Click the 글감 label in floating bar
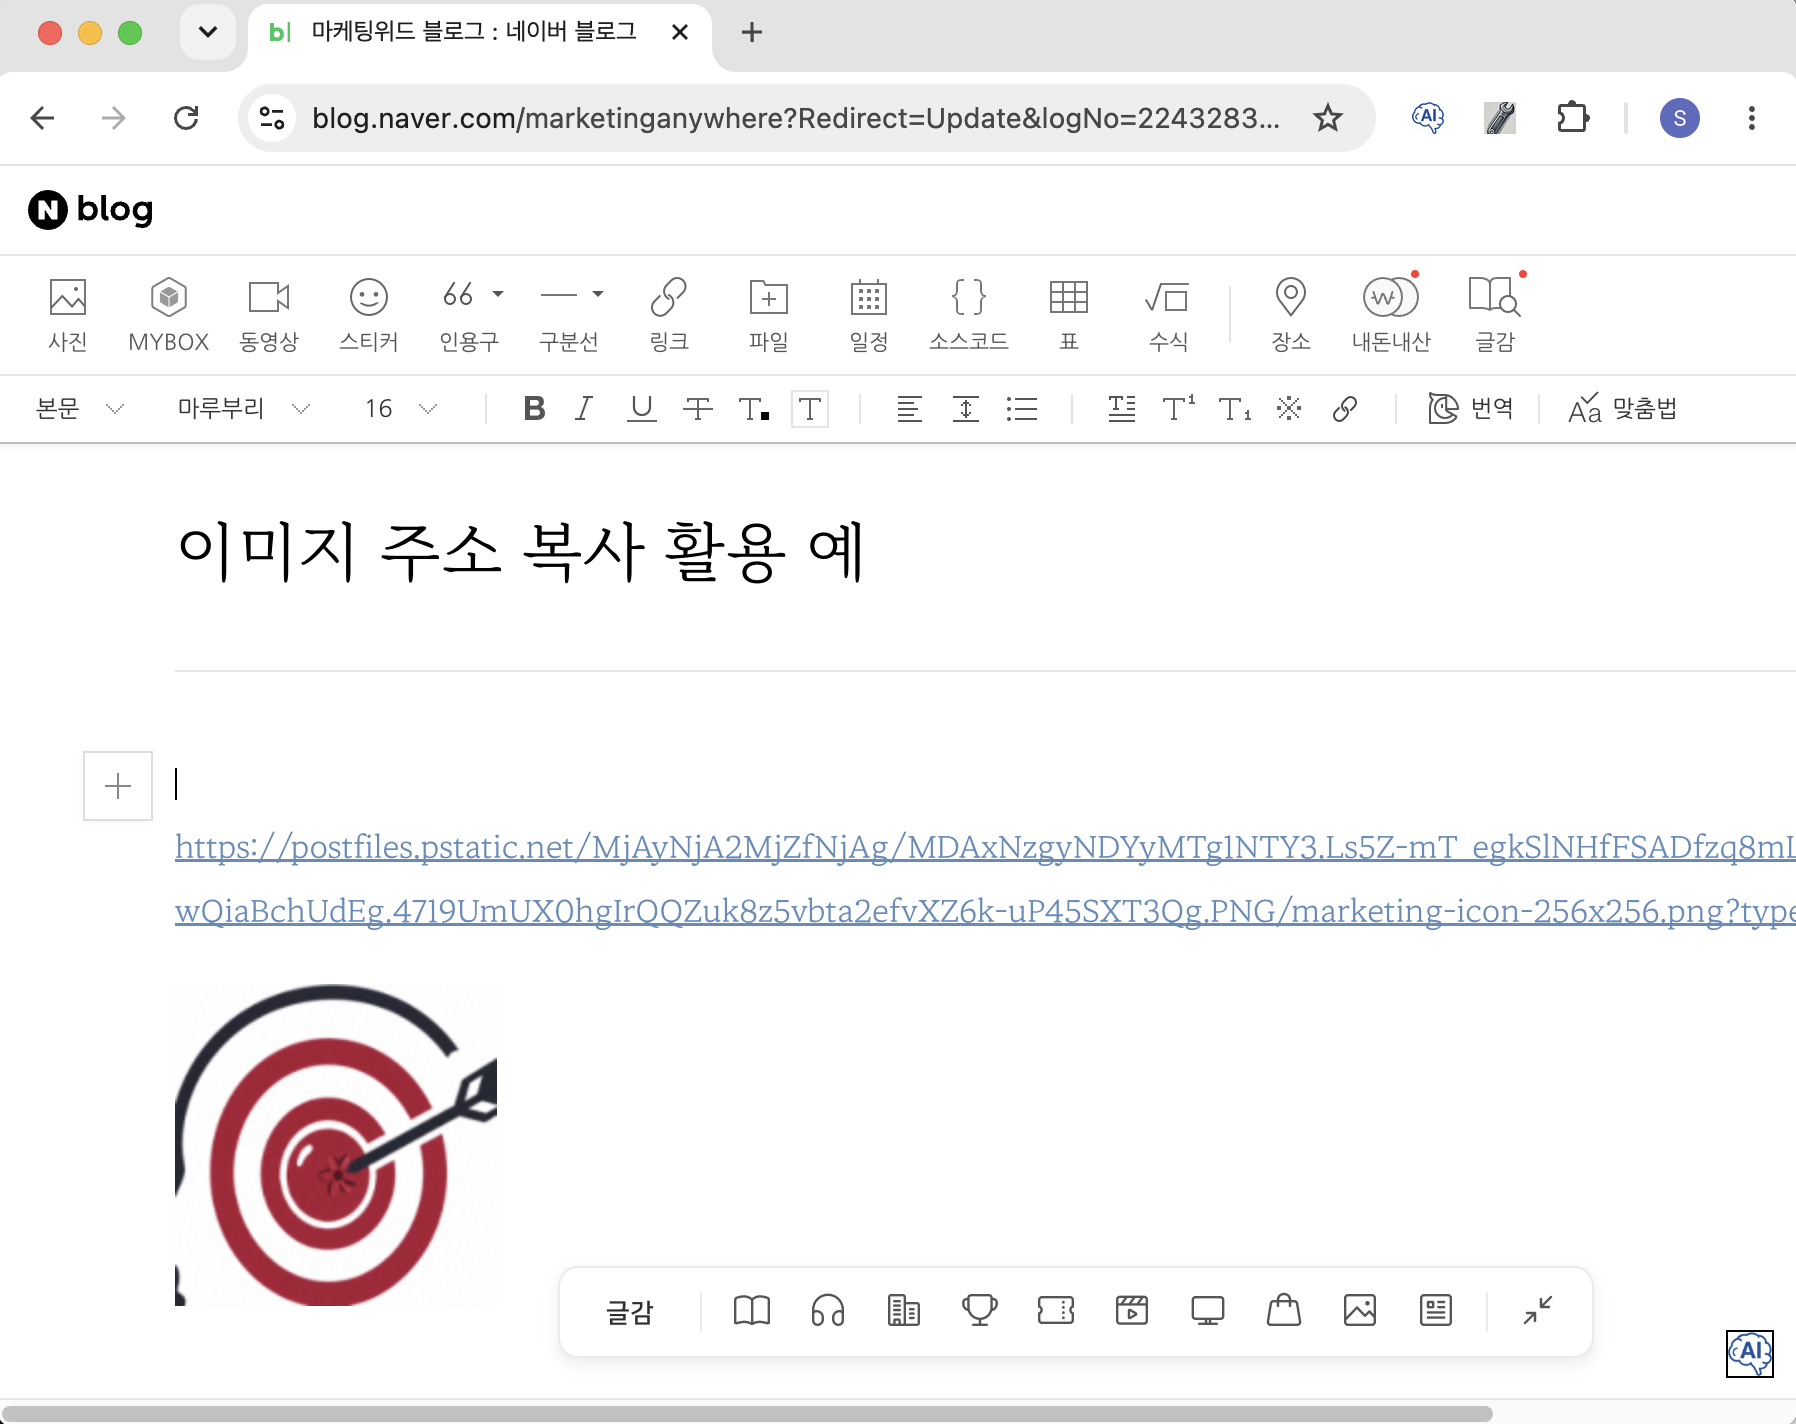The width and height of the screenshot is (1796, 1424). click(630, 1312)
